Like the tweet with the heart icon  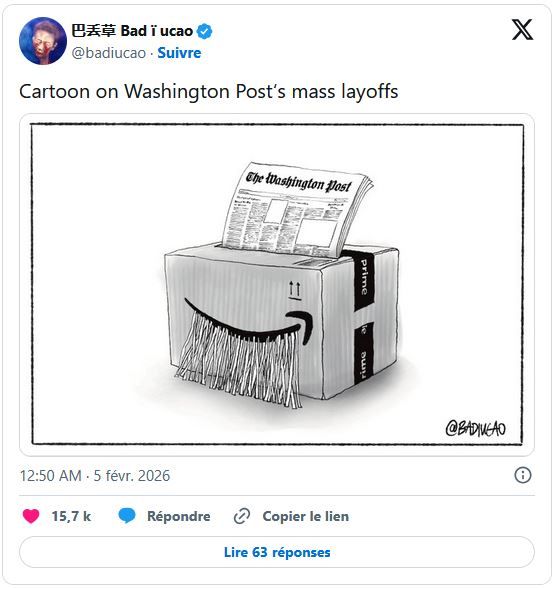tap(31, 516)
